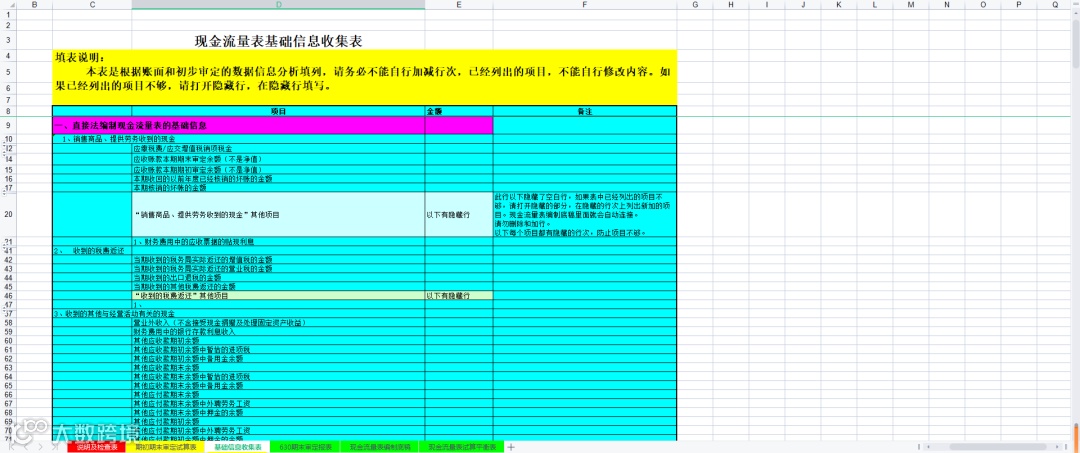
Task: Click 当期收到的出口退税的金额 cell
Action: coord(278,277)
